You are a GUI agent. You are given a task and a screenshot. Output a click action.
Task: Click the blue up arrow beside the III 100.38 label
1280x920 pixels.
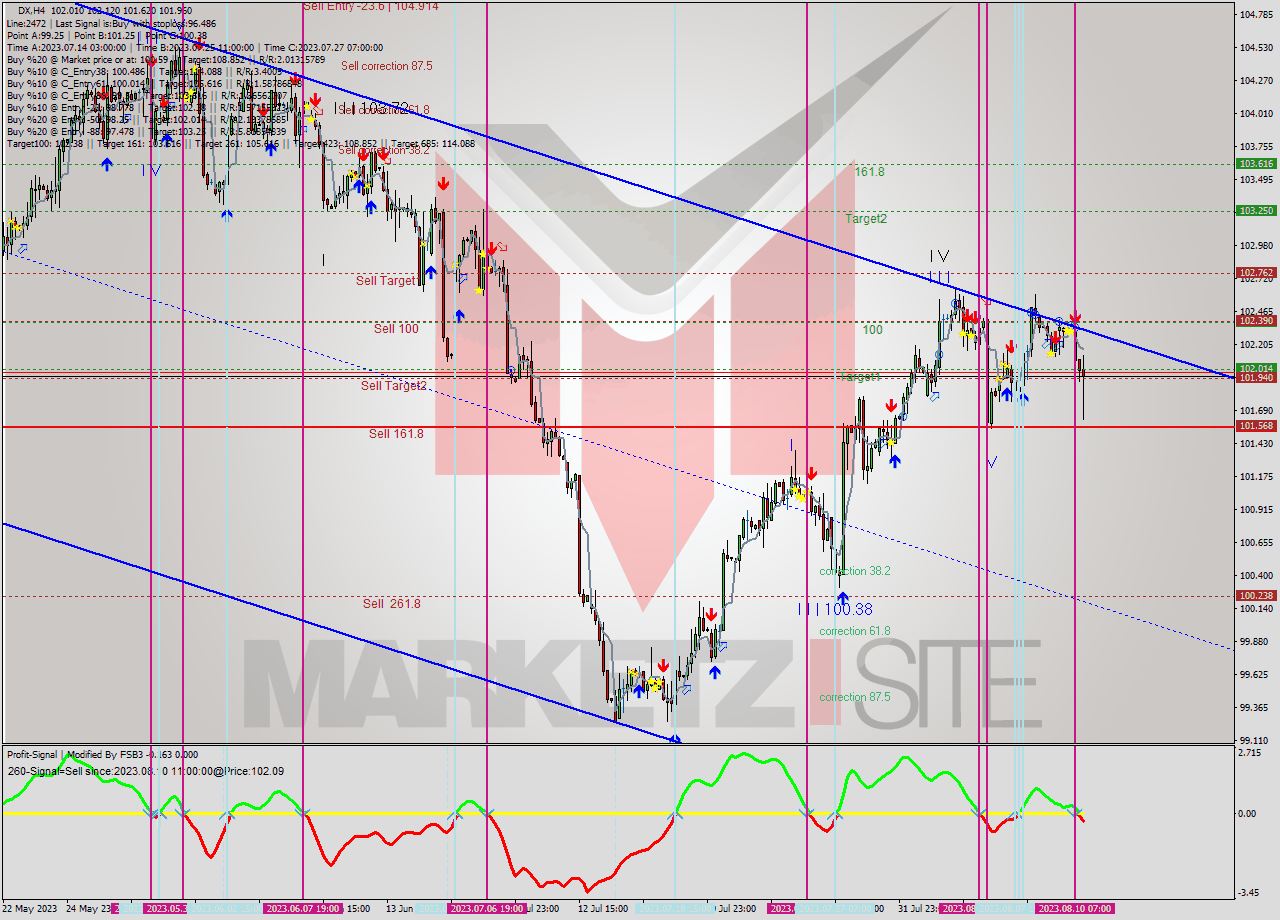click(842, 597)
